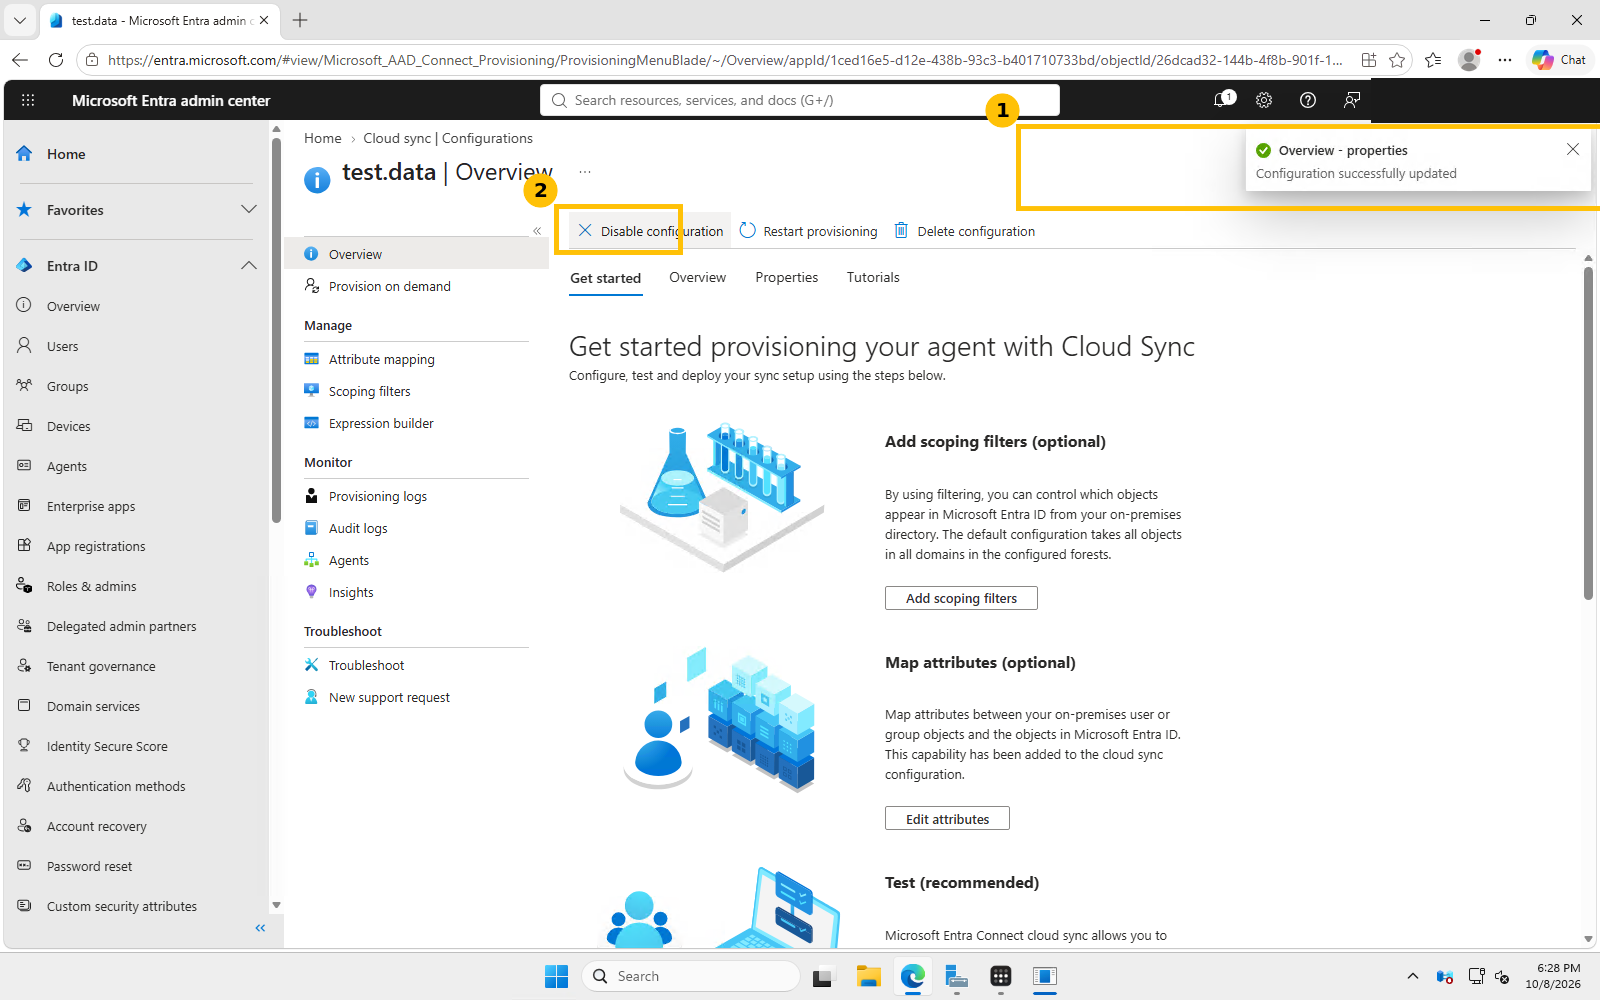Open Groups in the Entra ID menu
Viewport: 1600px width, 1000px height.
pyautogui.click(x=67, y=386)
